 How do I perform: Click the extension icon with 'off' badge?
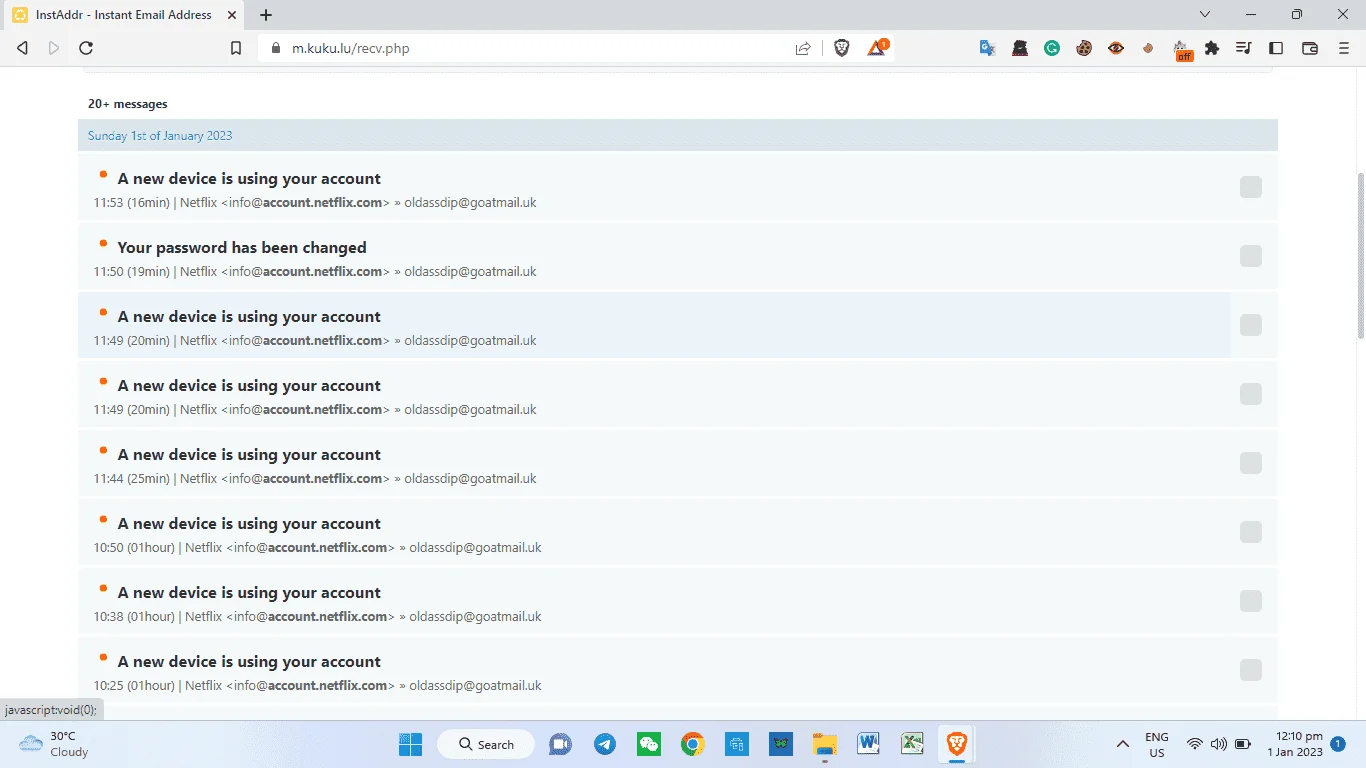click(x=1182, y=50)
